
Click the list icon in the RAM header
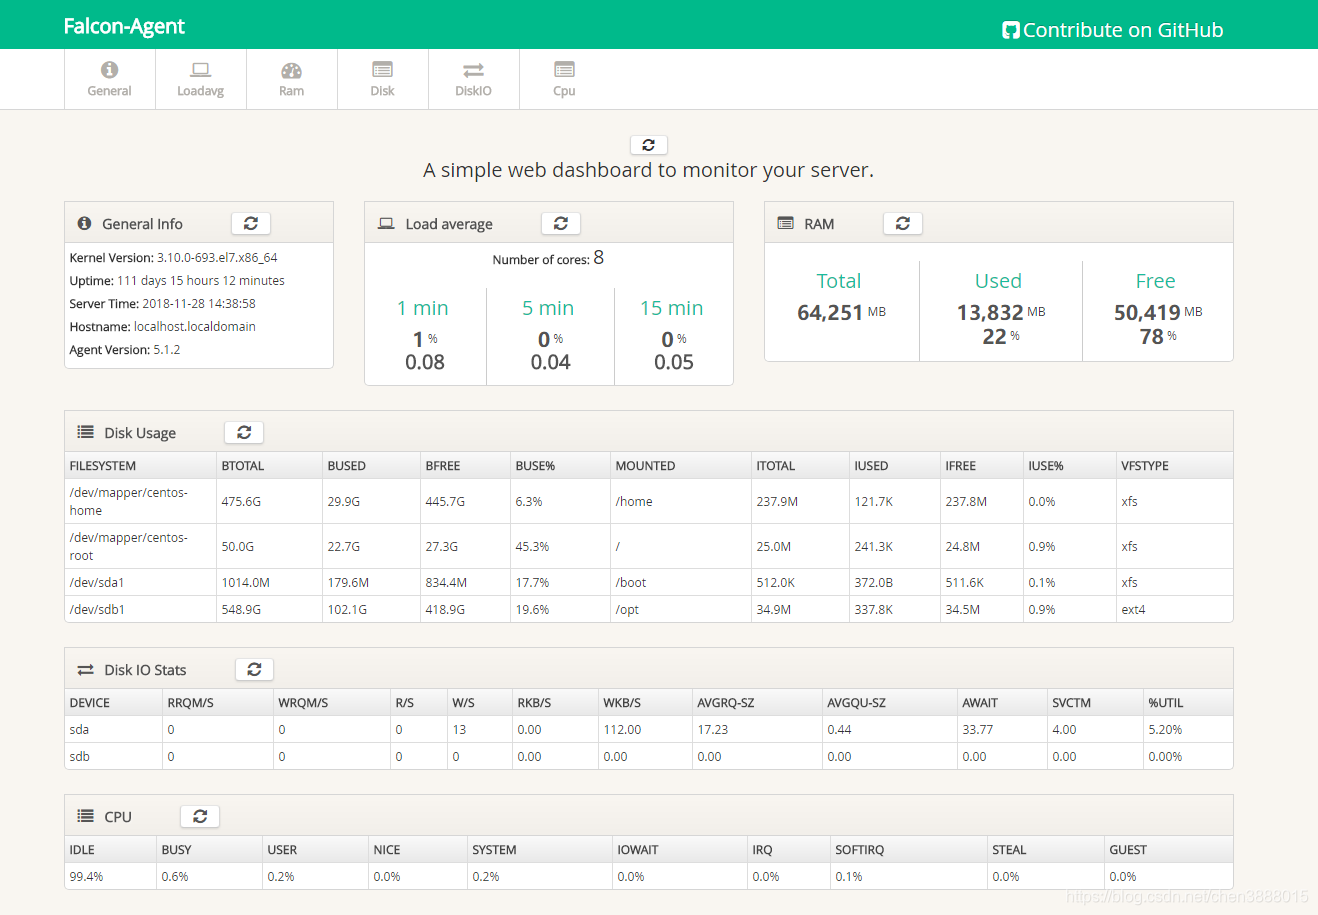(786, 223)
